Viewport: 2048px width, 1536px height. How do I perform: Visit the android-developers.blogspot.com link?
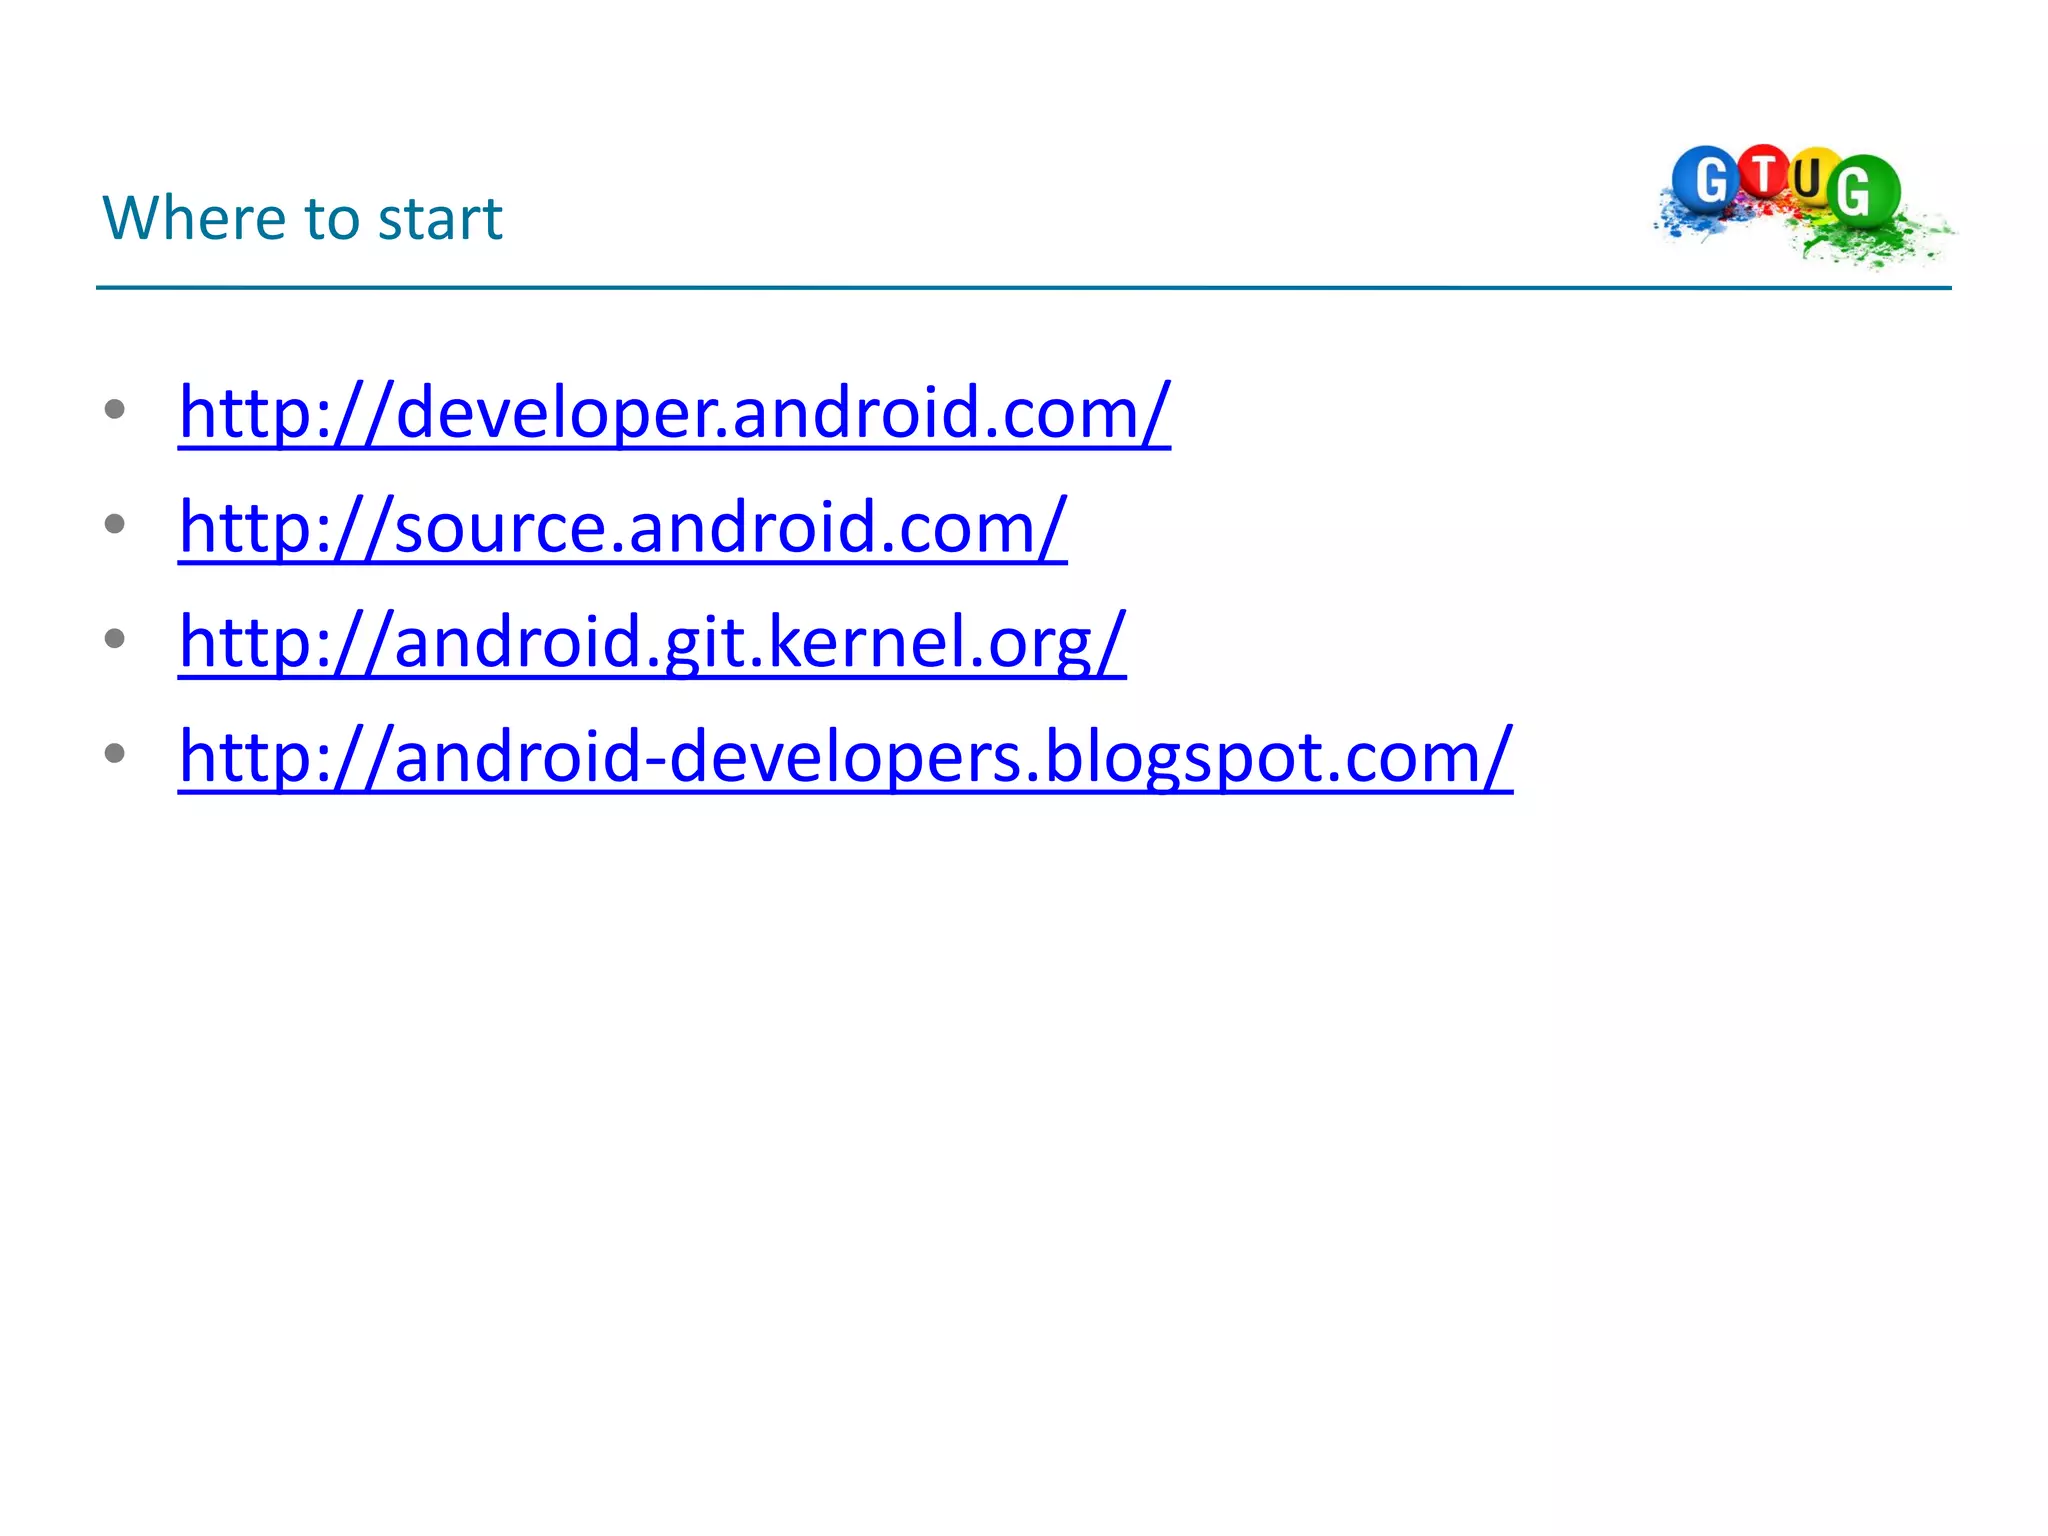[x=846, y=757]
